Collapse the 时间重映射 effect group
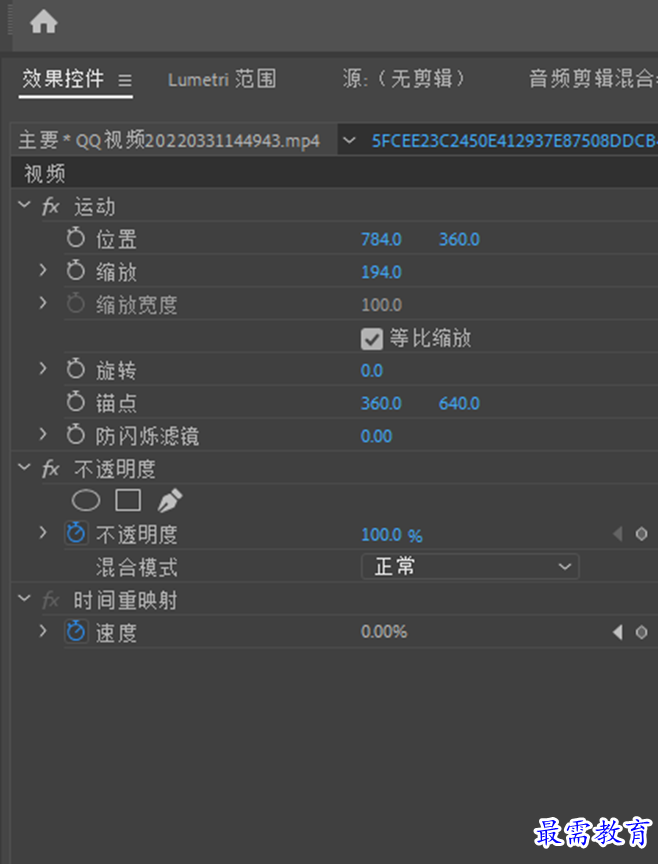Image resolution: width=658 pixels, height=864 pixels. pos(24,598)
